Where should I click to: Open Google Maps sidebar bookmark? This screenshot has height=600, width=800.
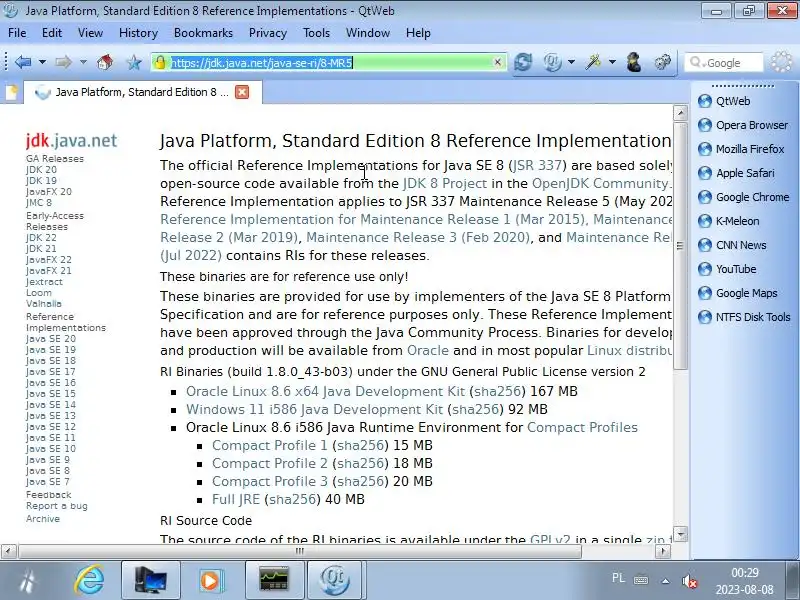[738, 293]
